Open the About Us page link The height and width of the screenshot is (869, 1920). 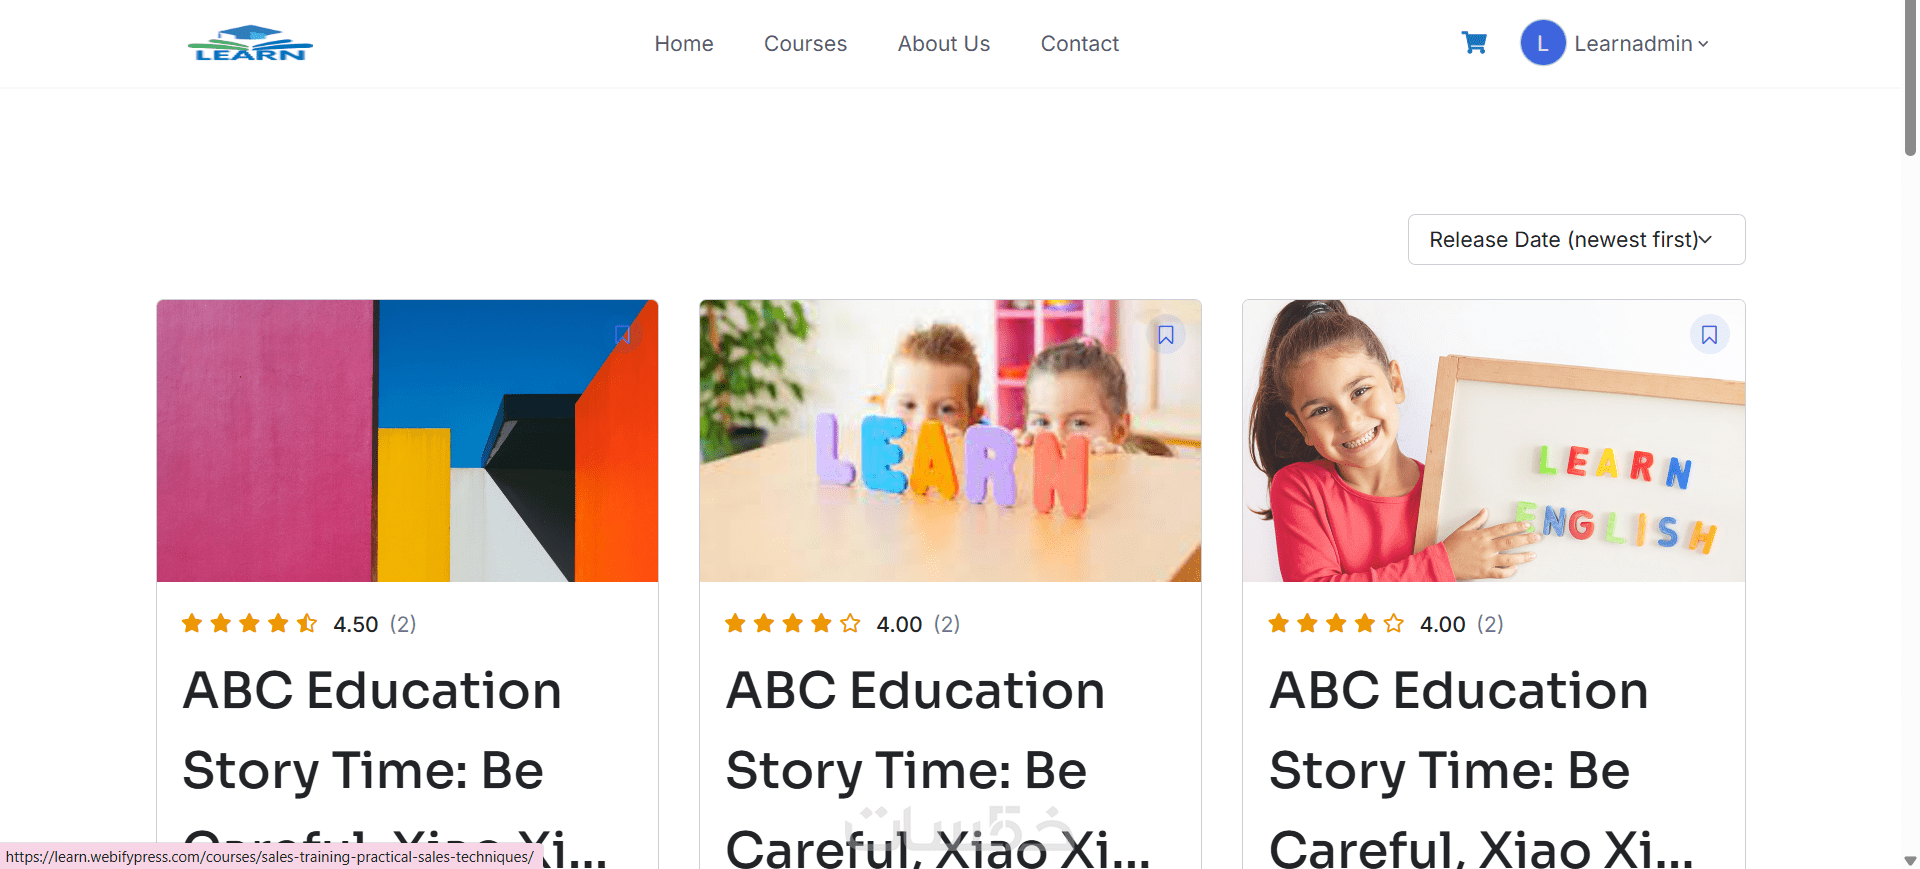943,44
